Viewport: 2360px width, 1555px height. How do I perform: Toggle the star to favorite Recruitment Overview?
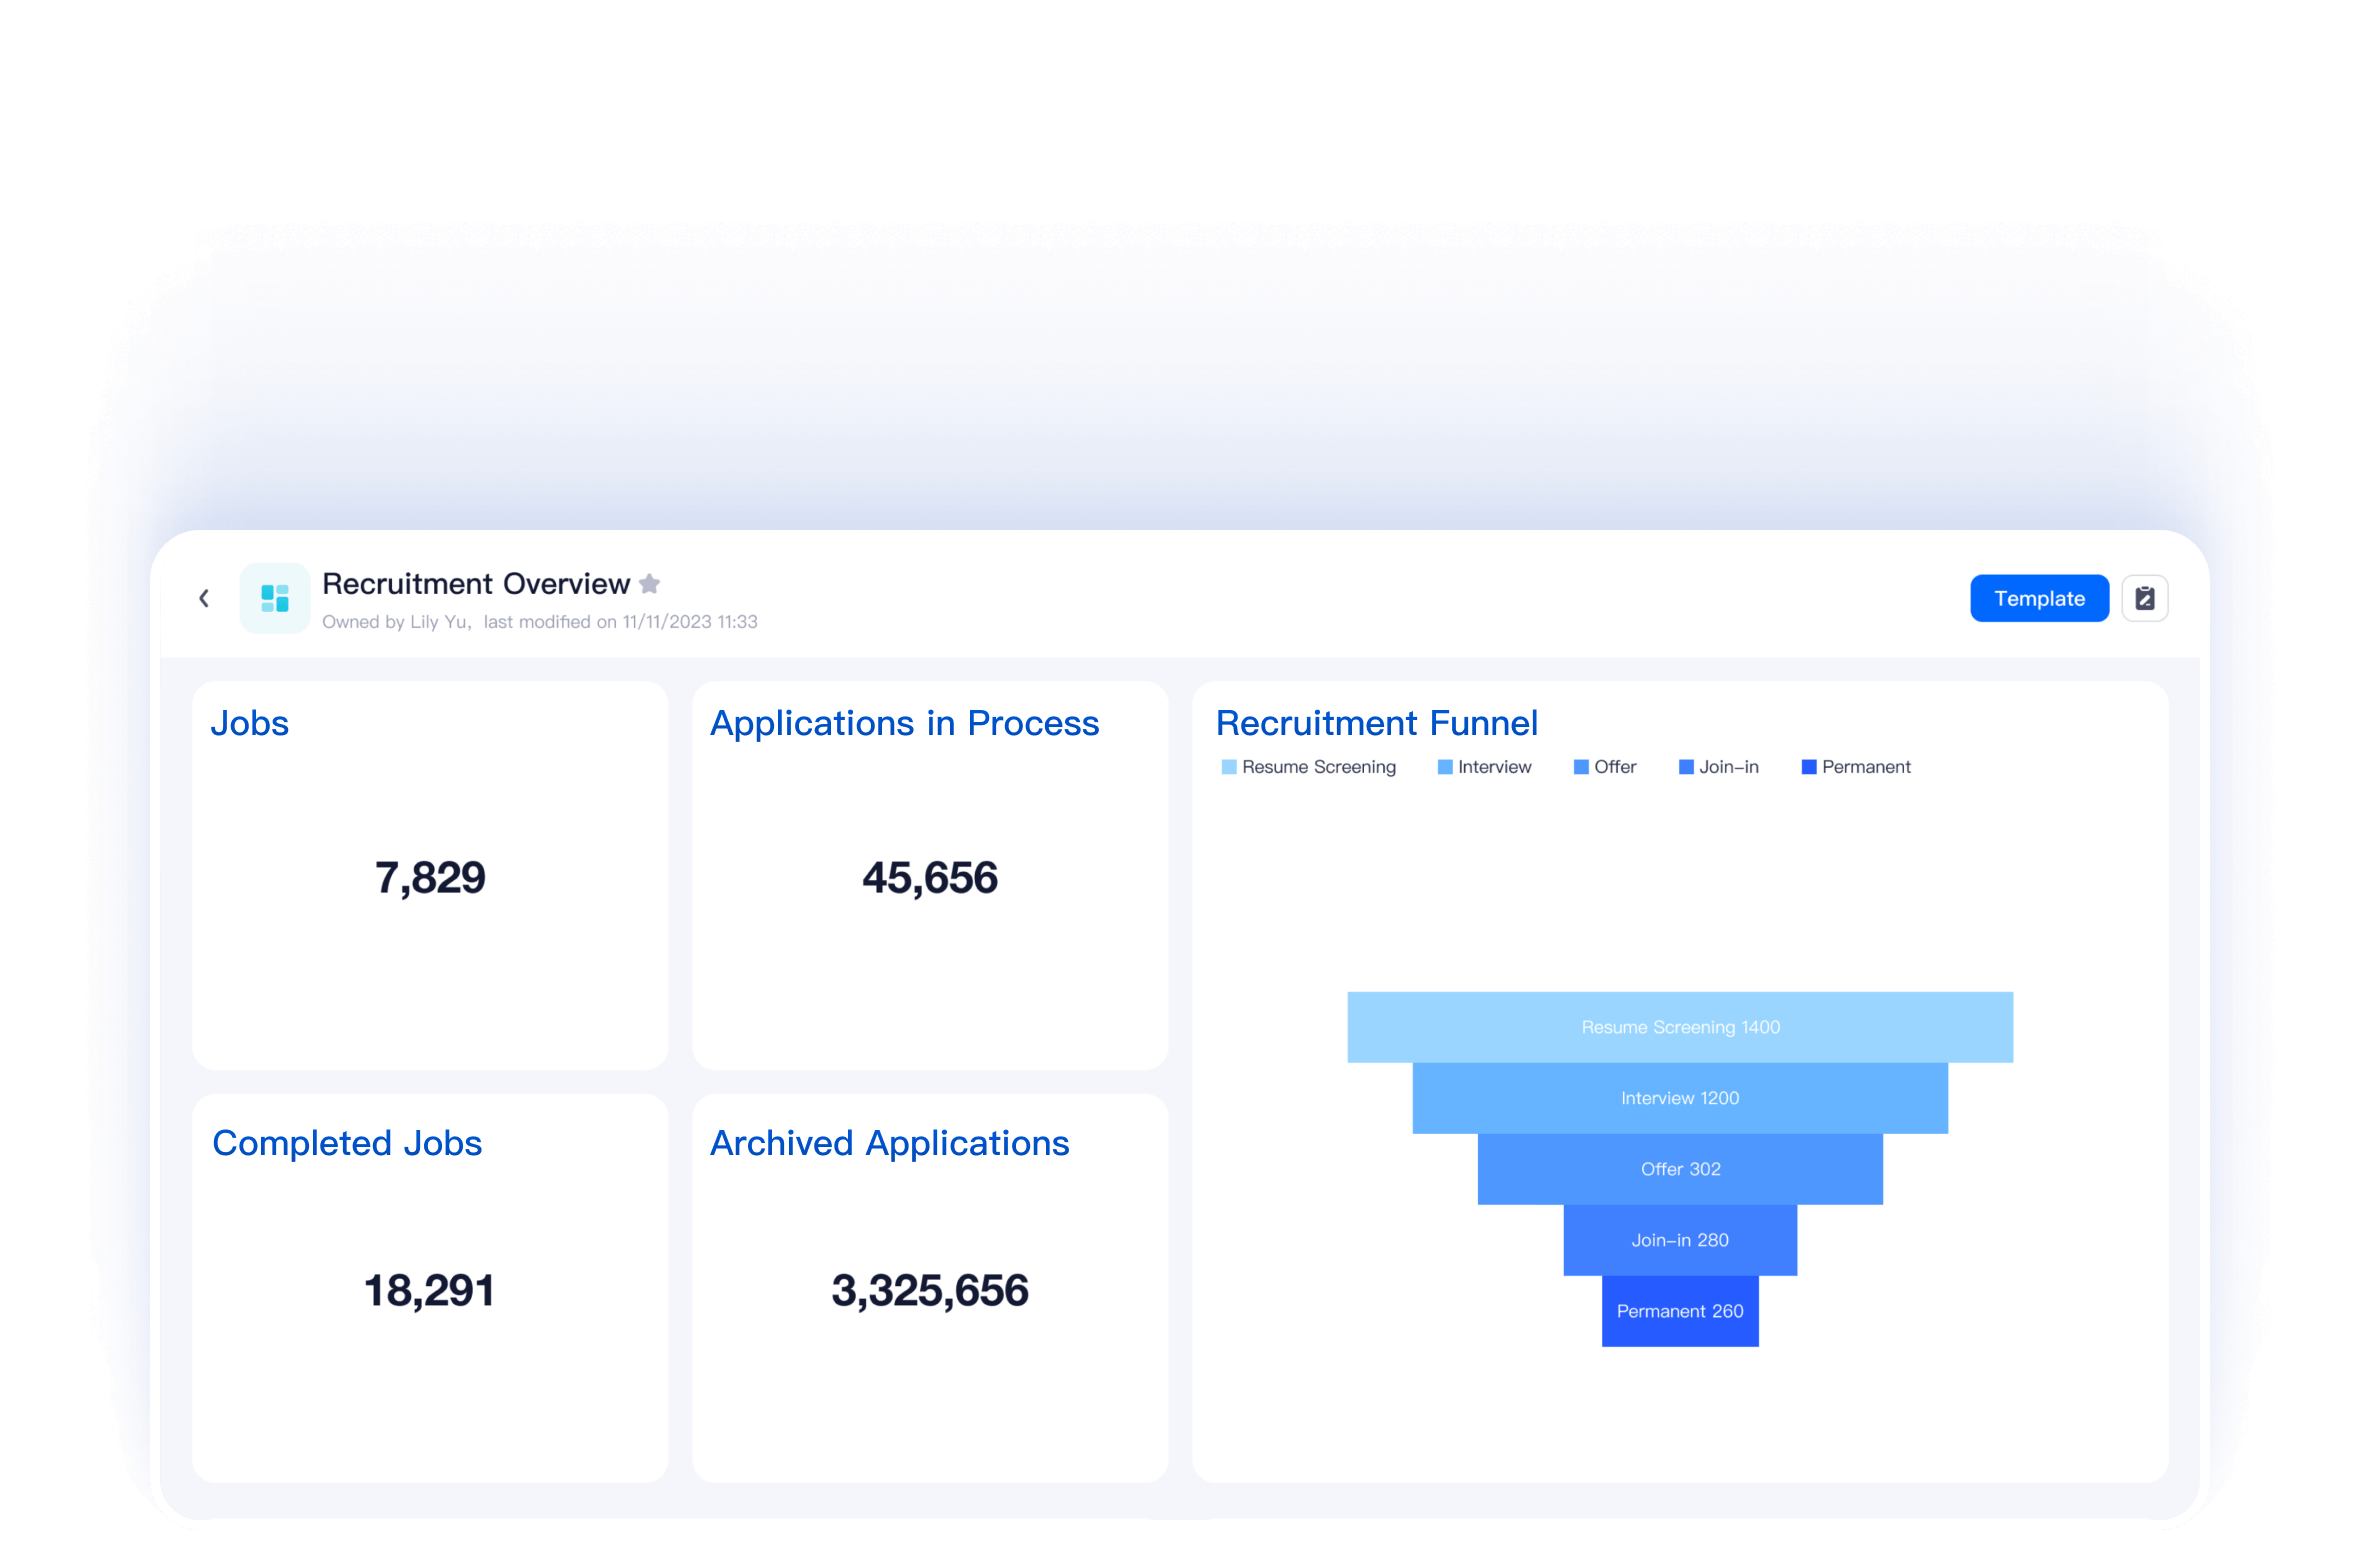click(x=648, y=583)
